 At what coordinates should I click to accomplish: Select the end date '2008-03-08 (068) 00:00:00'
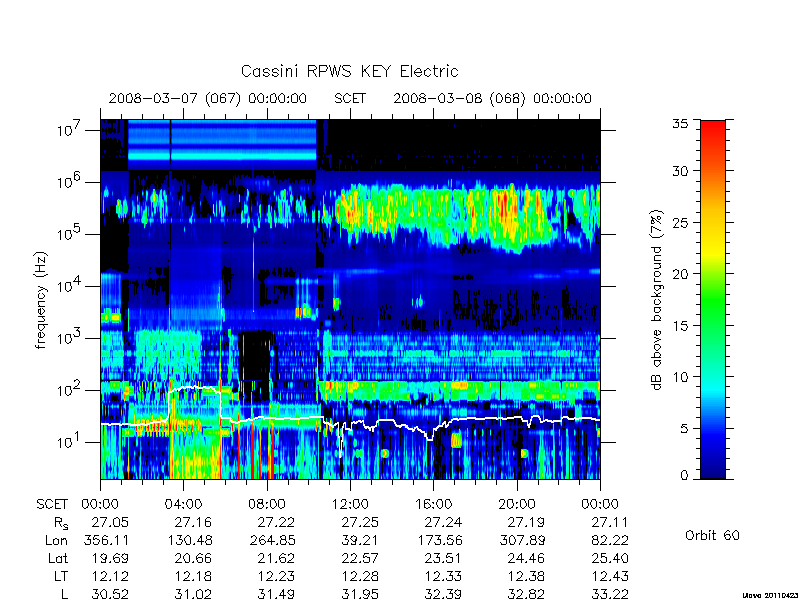click(x=492, y=98)
